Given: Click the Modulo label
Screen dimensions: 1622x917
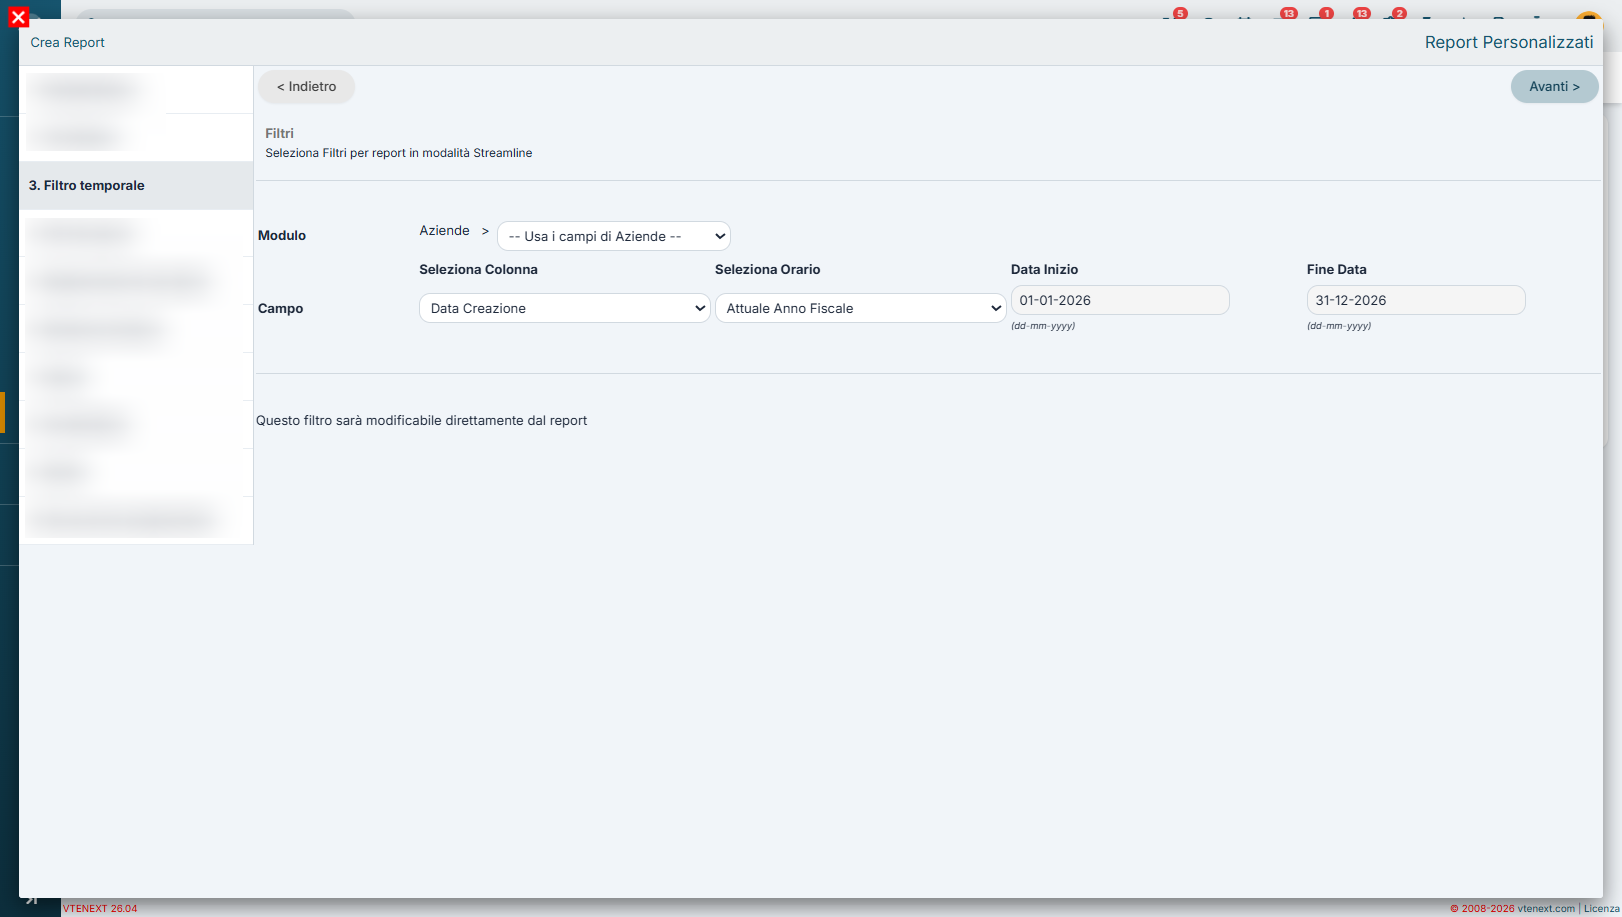Looking at the screenshot, I should coord(282,236).
